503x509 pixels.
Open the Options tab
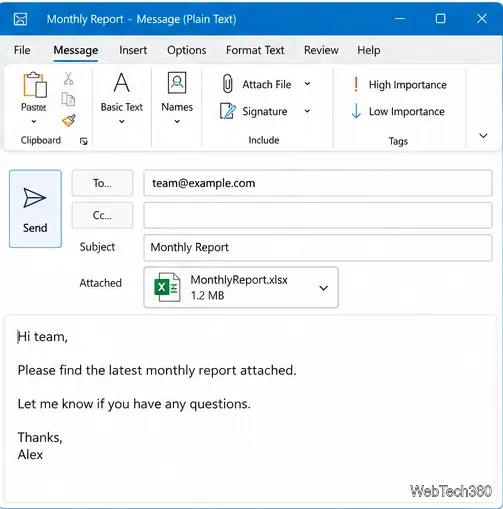(x=187, y=50)
